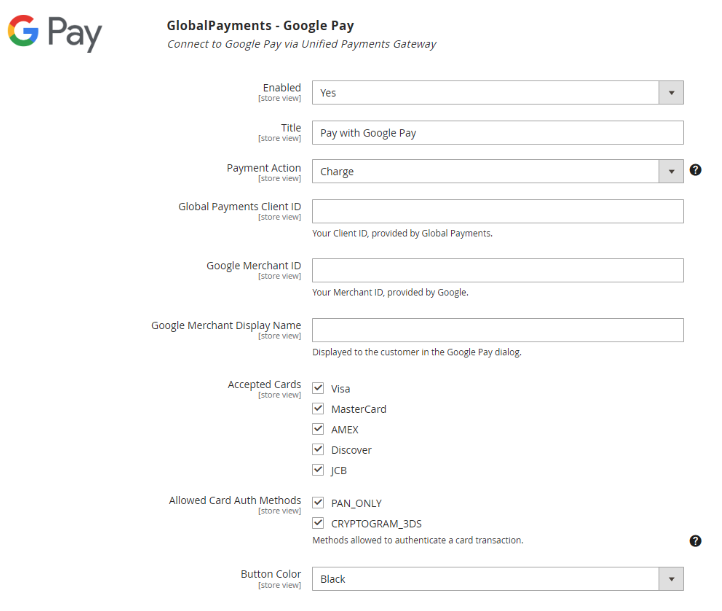Open the Button Color dropdown

(x=497, y=579)
